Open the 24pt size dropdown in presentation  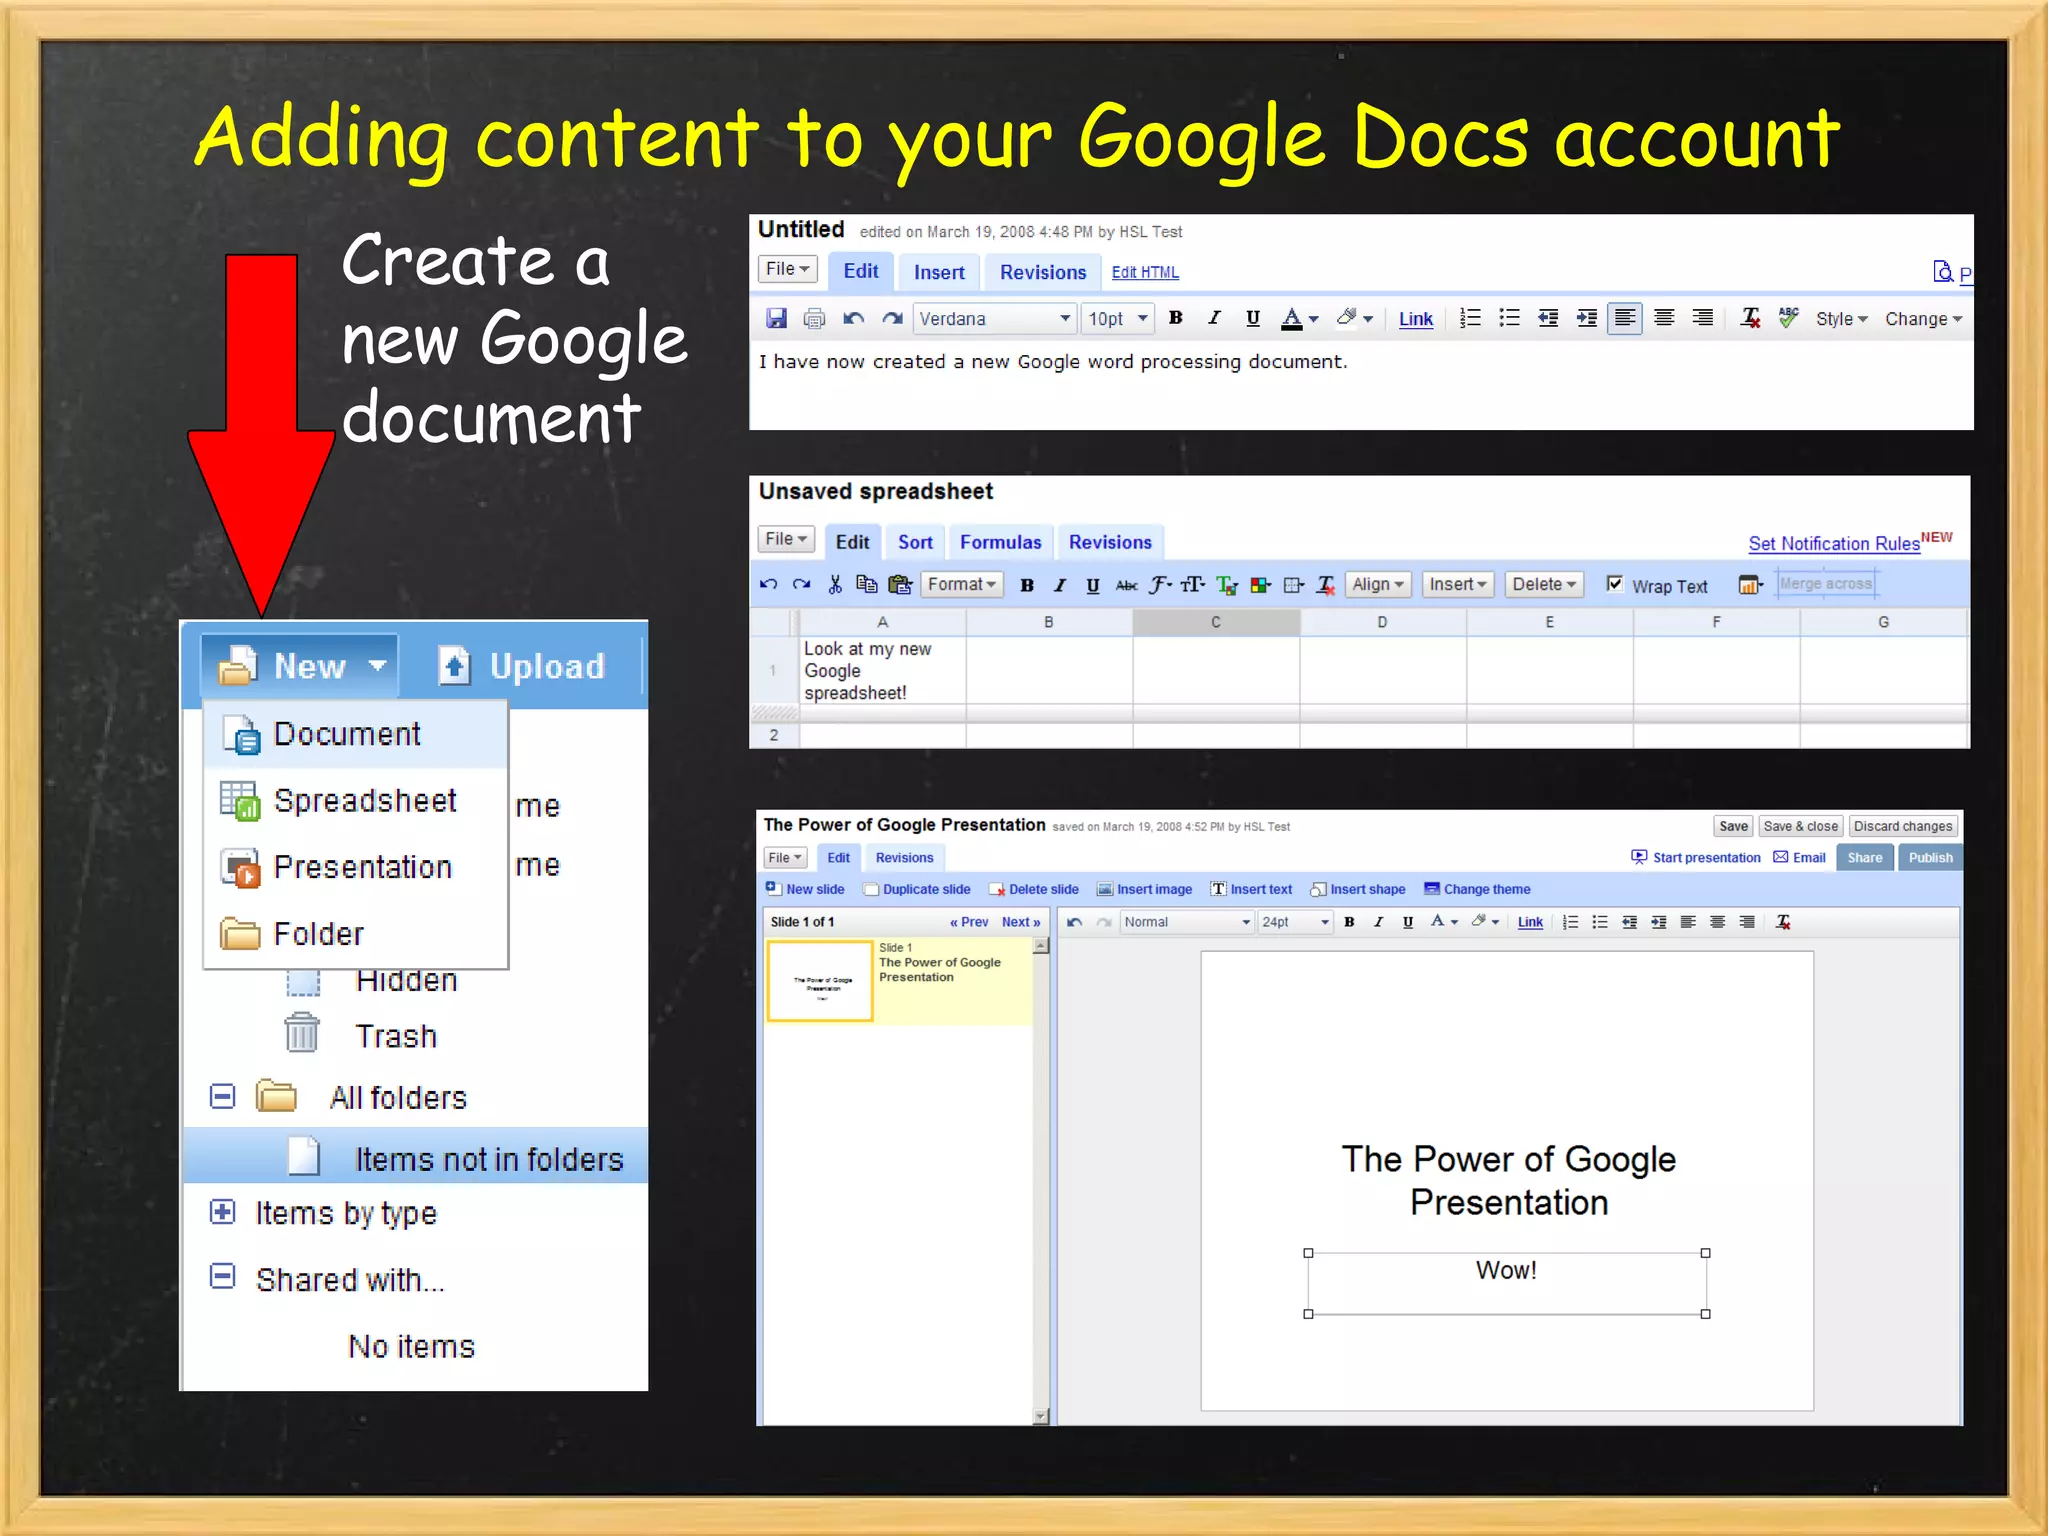coord(1295,922)
